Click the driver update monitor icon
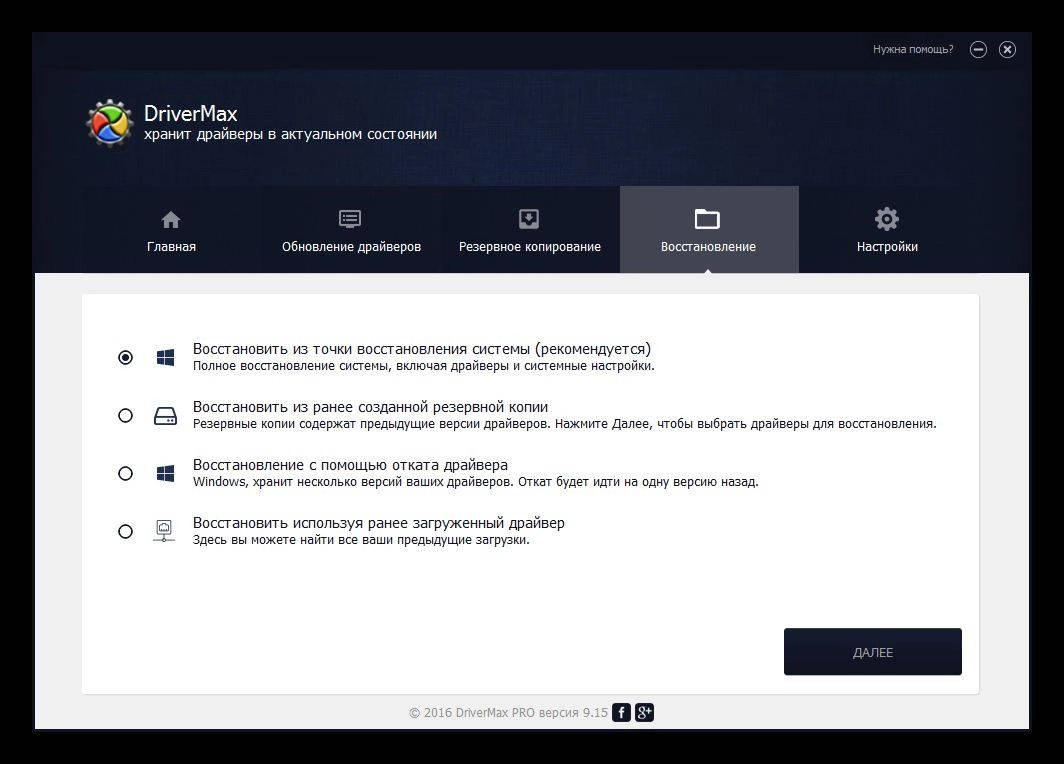The image size is (1064, 764). pos(350,219)
